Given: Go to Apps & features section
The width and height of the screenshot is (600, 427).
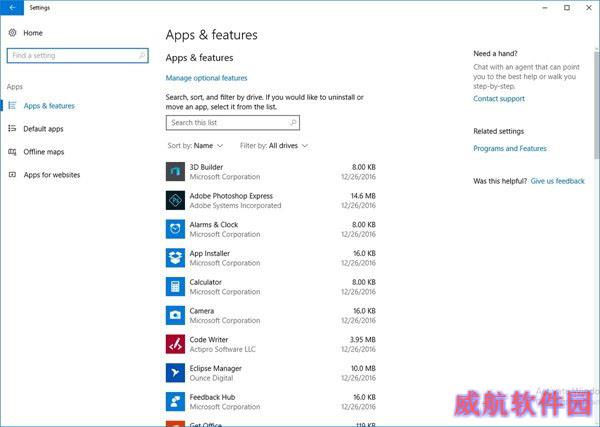Looking at the screenshot, I should [49, 106].
